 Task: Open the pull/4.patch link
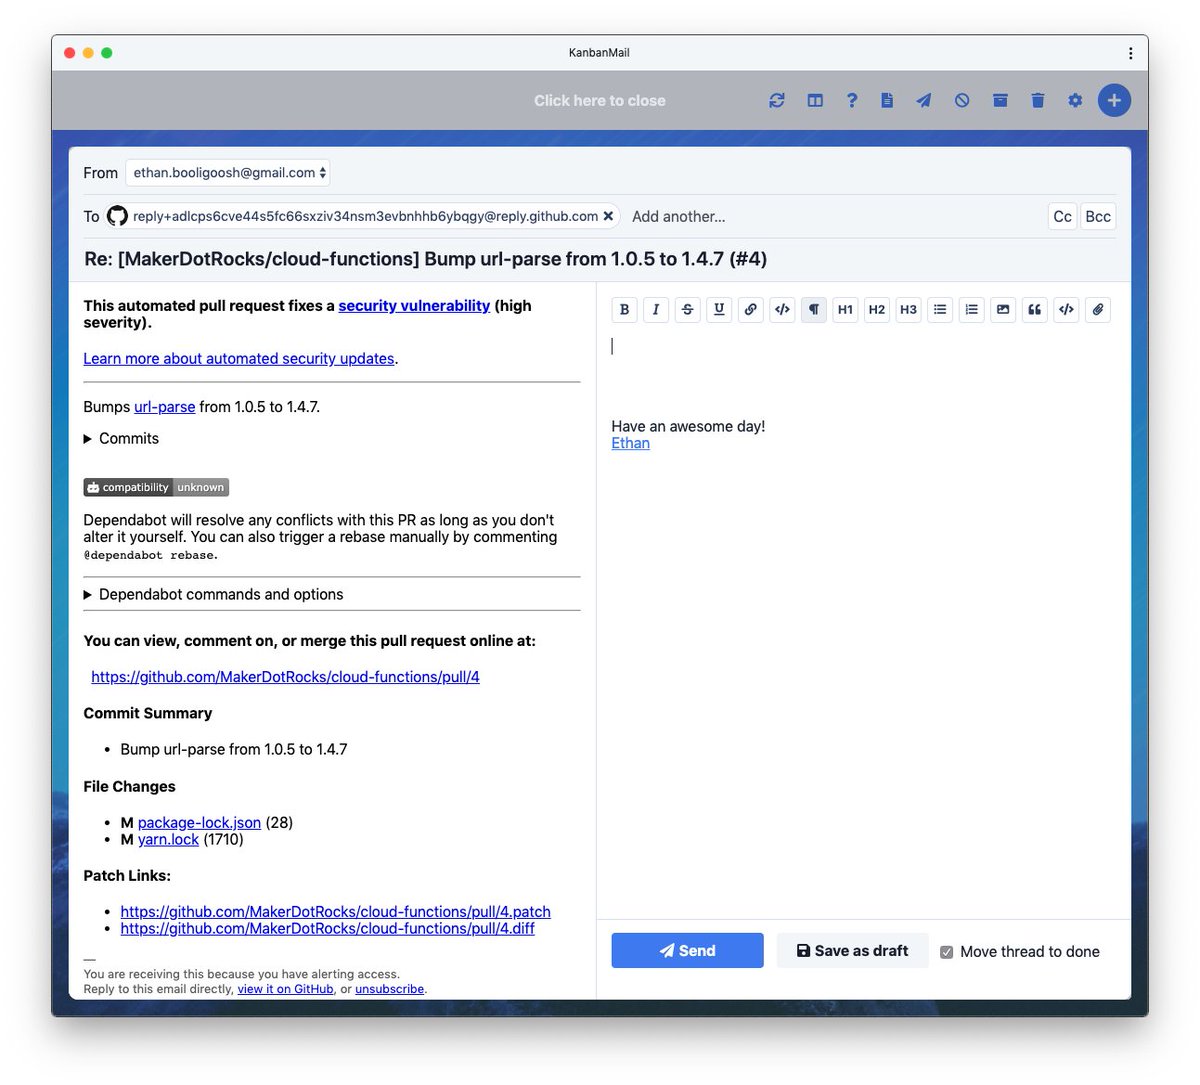pos(335,912)
